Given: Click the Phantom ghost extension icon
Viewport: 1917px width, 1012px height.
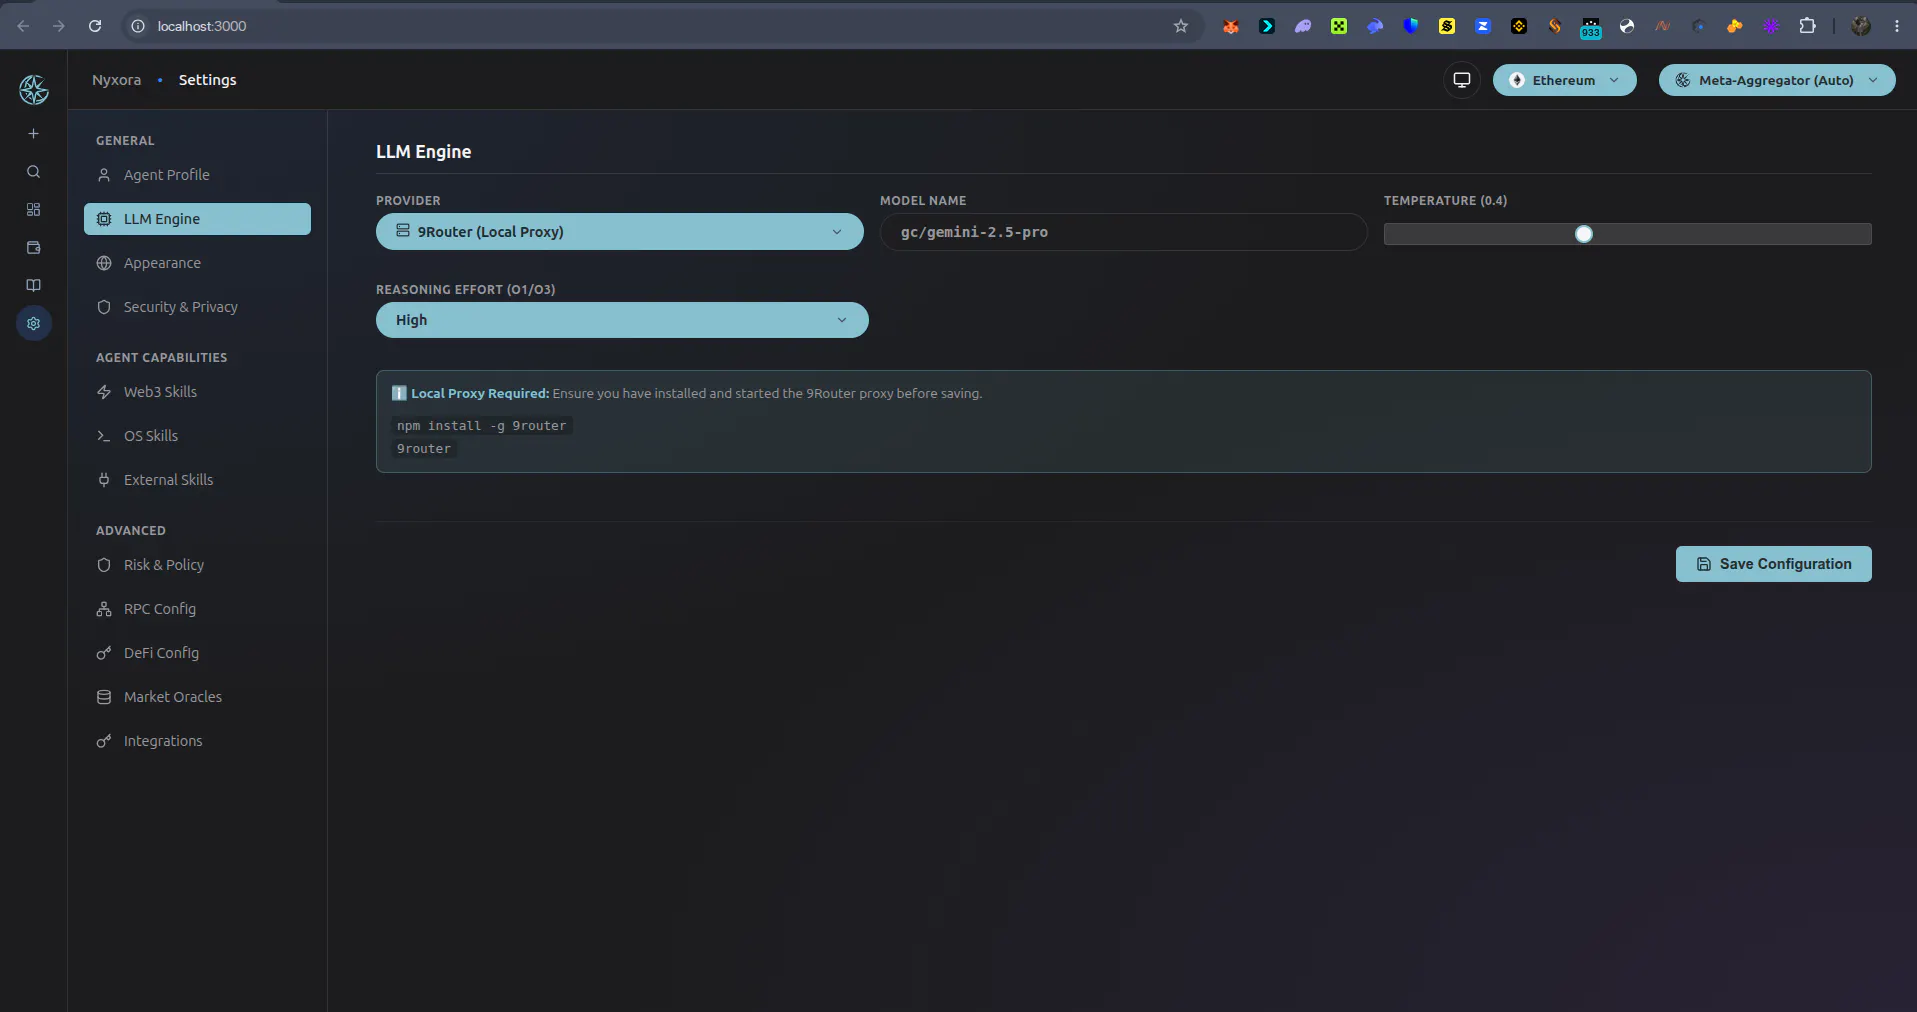Looking at the screenshot, I should [x=1303, y=26].
